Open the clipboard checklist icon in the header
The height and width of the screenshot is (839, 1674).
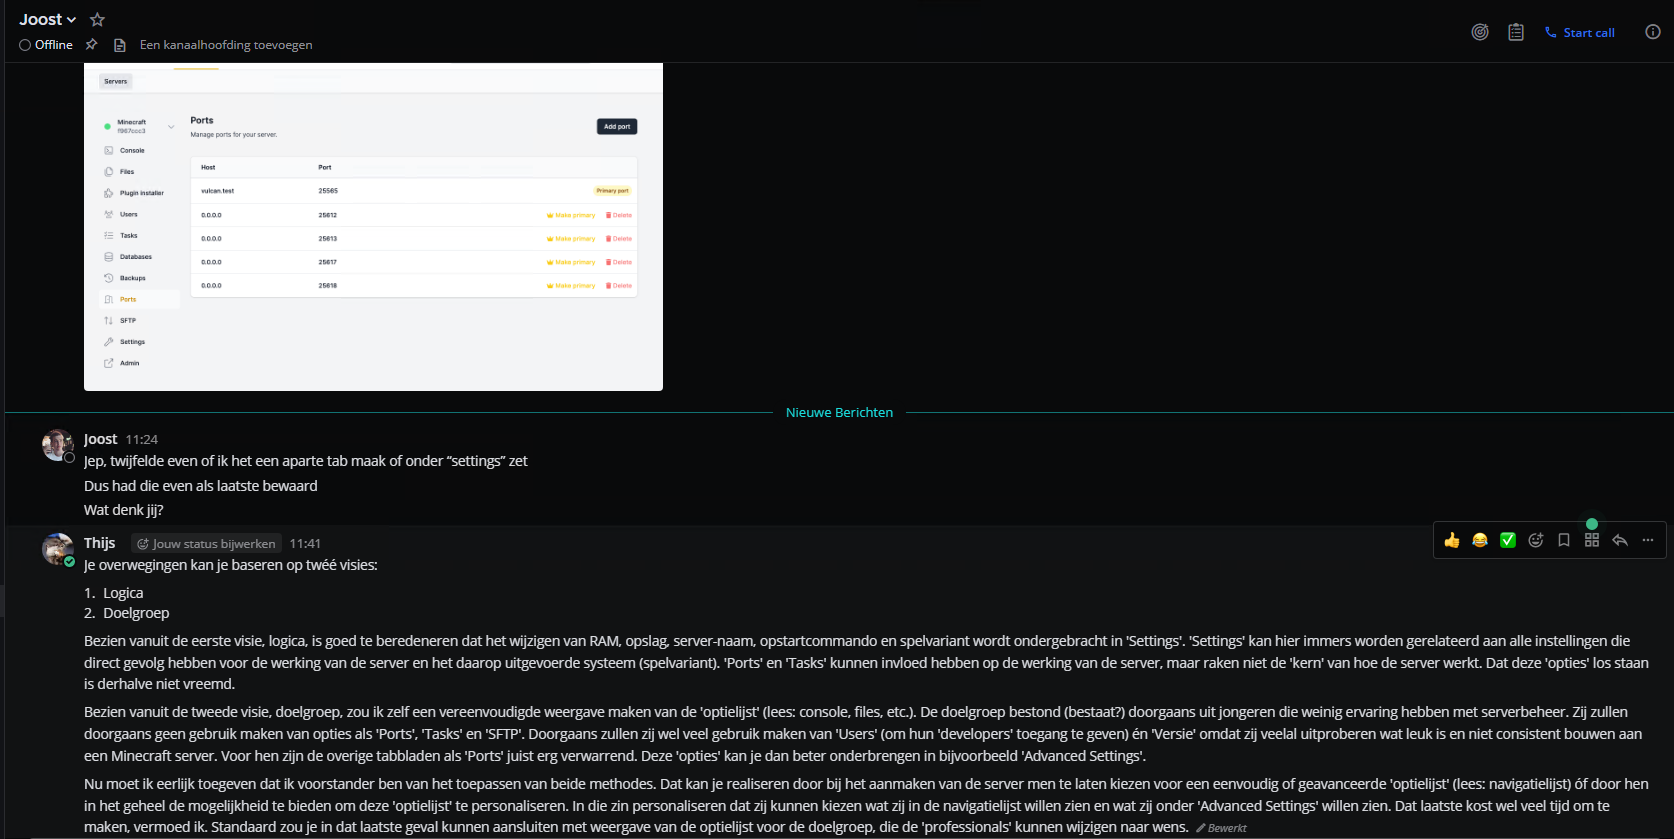pos(1516,32)
